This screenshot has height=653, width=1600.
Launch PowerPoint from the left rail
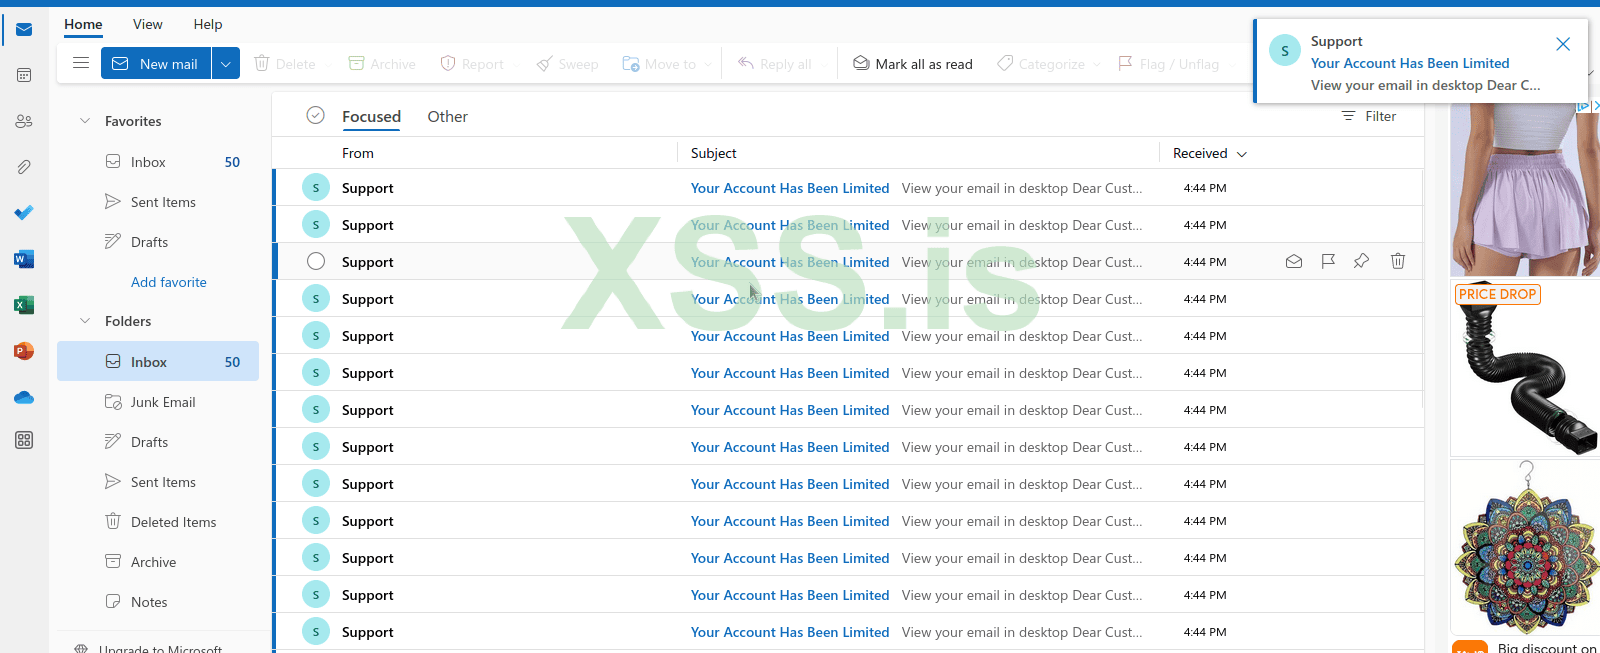24,351
